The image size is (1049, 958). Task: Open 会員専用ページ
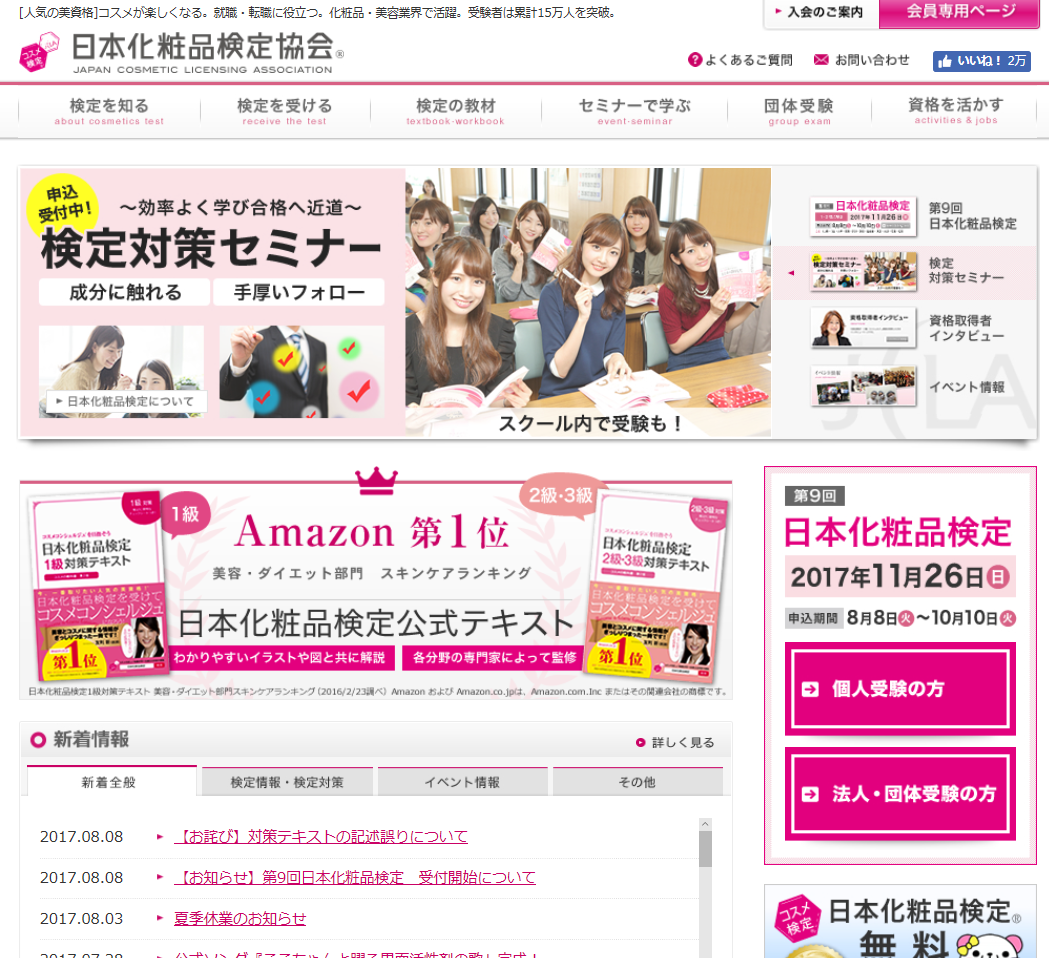(959, 13)
